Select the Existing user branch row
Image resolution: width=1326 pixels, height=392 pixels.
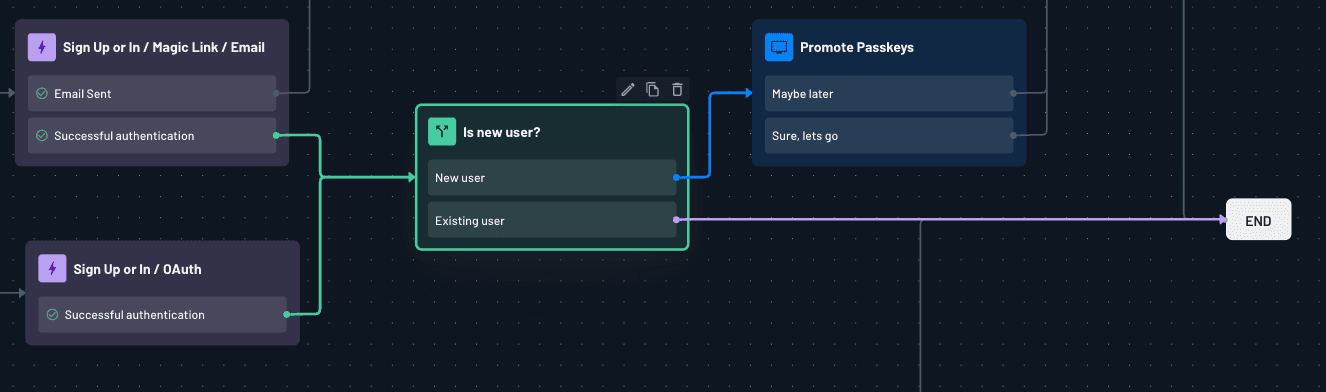point(552,220)
